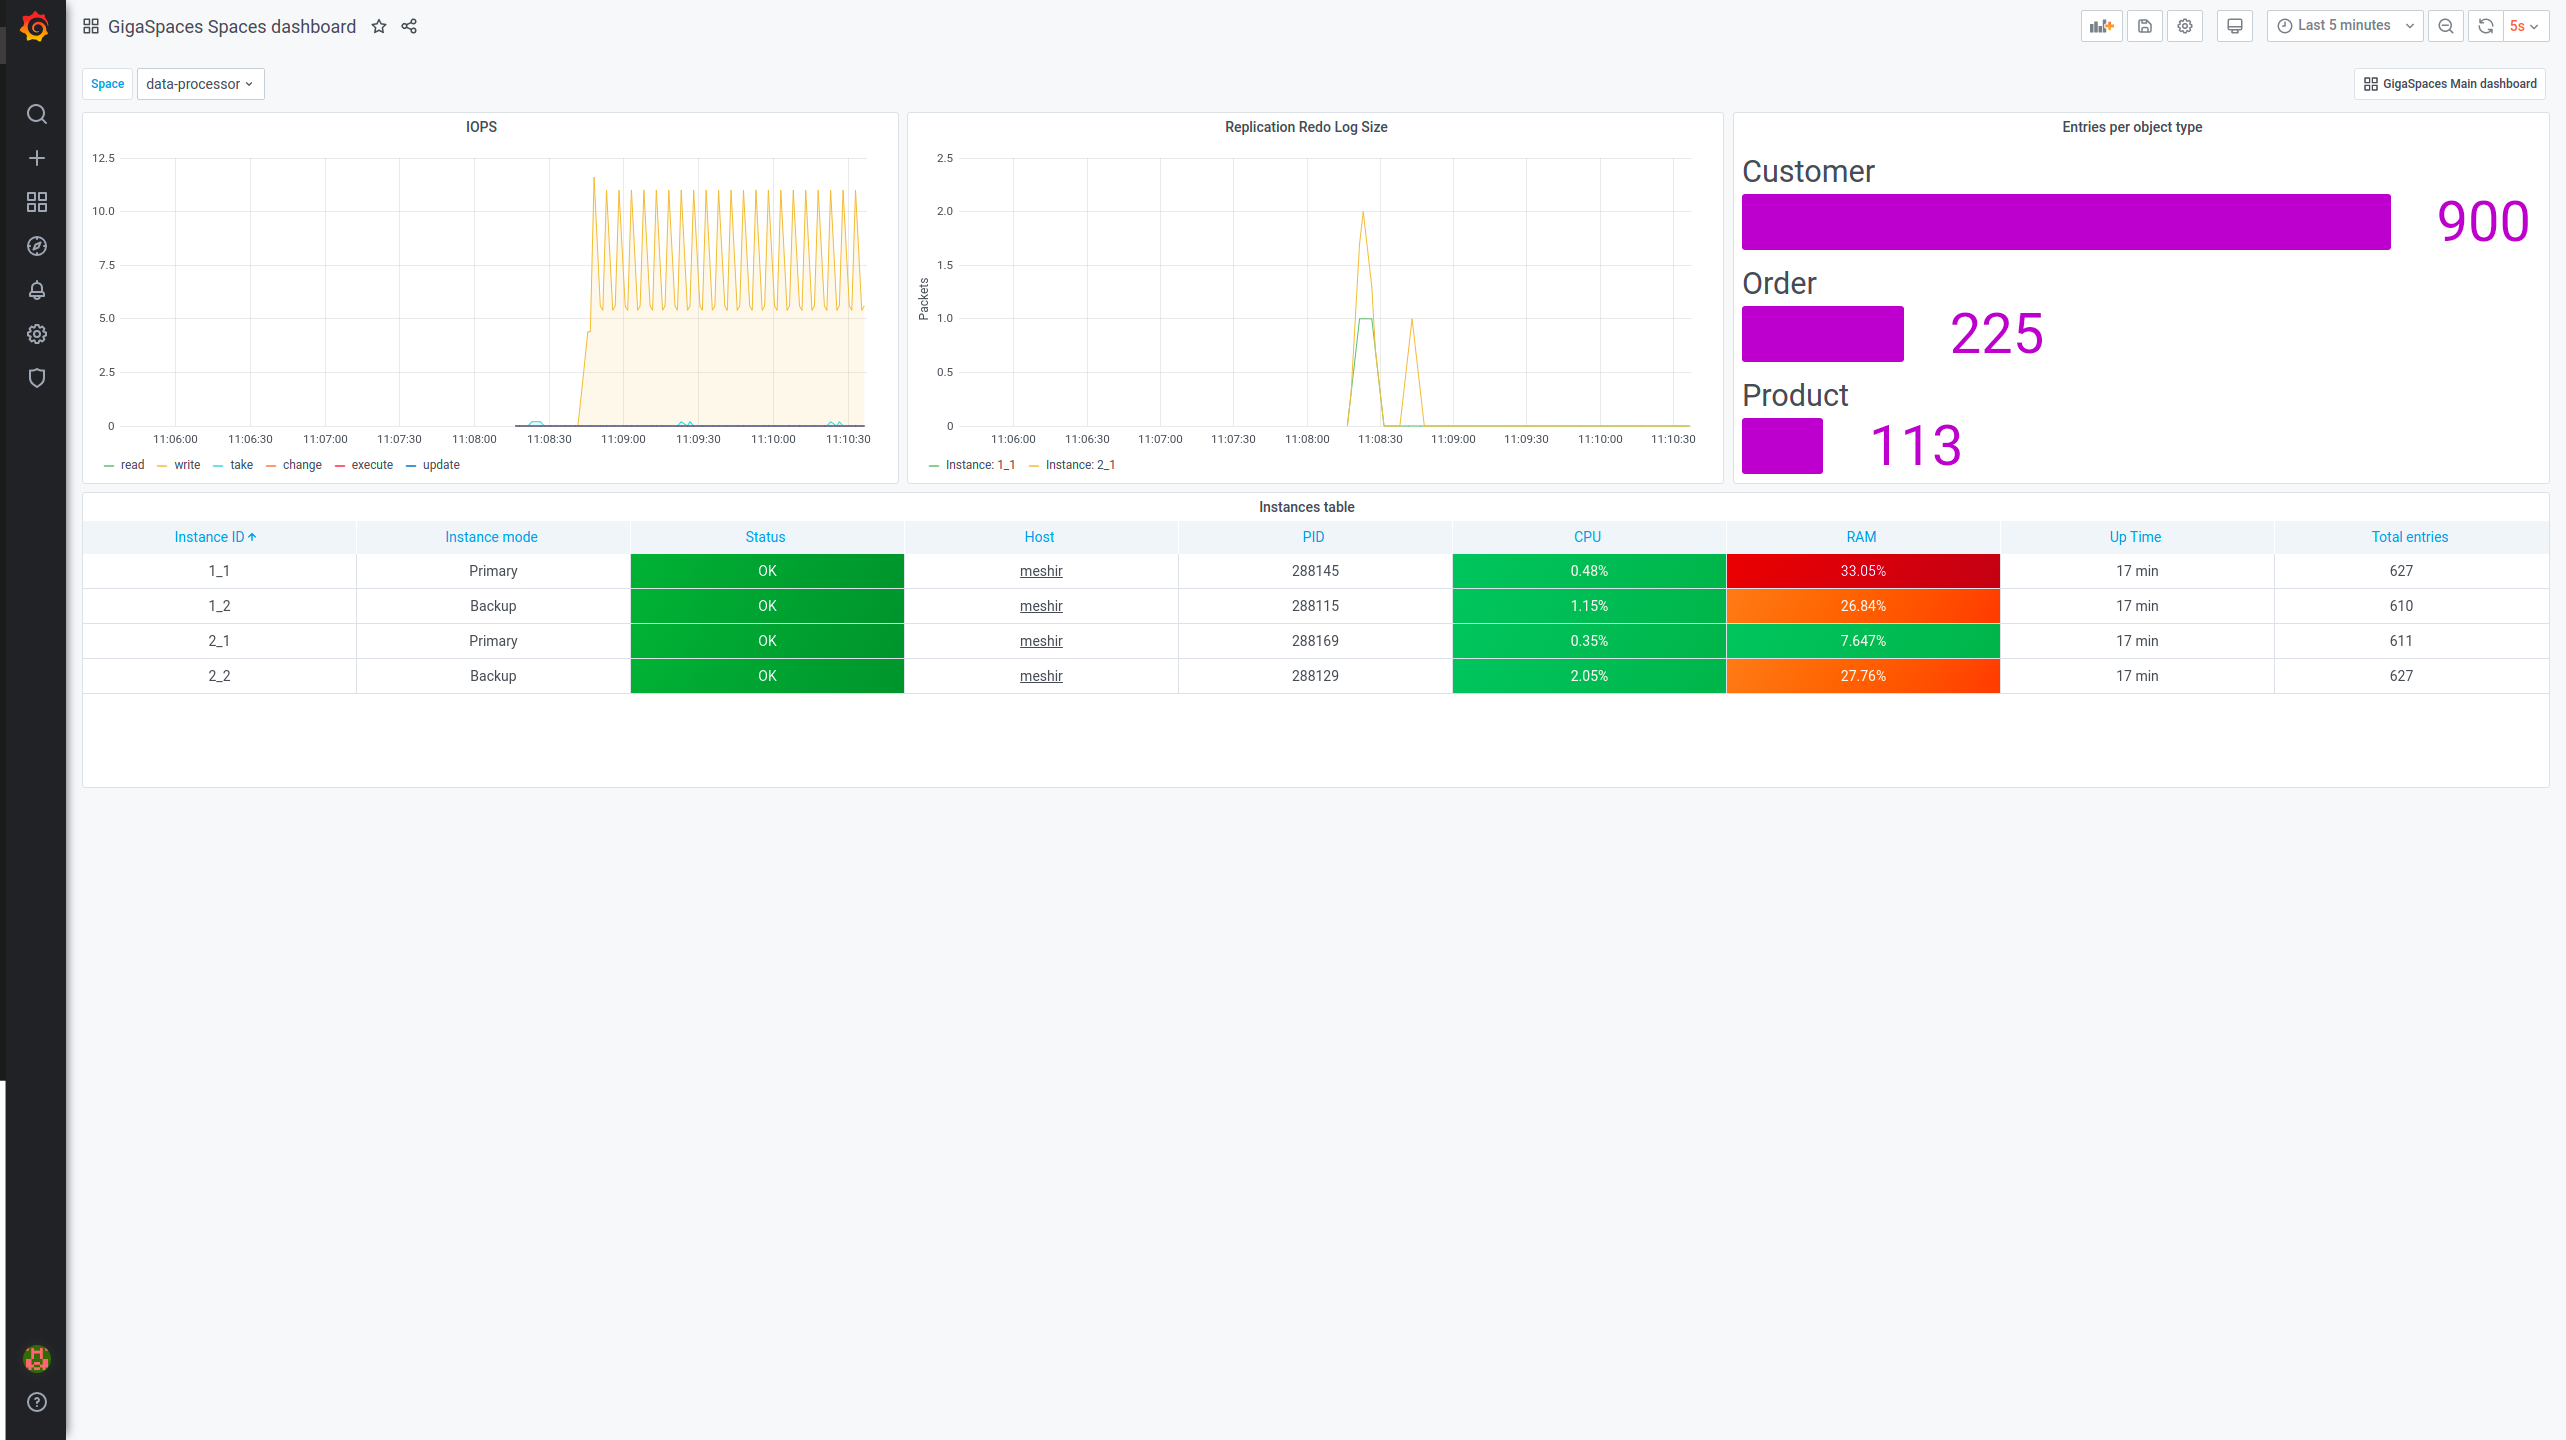Click the Order bar gauge

[x=1822, y=334]
